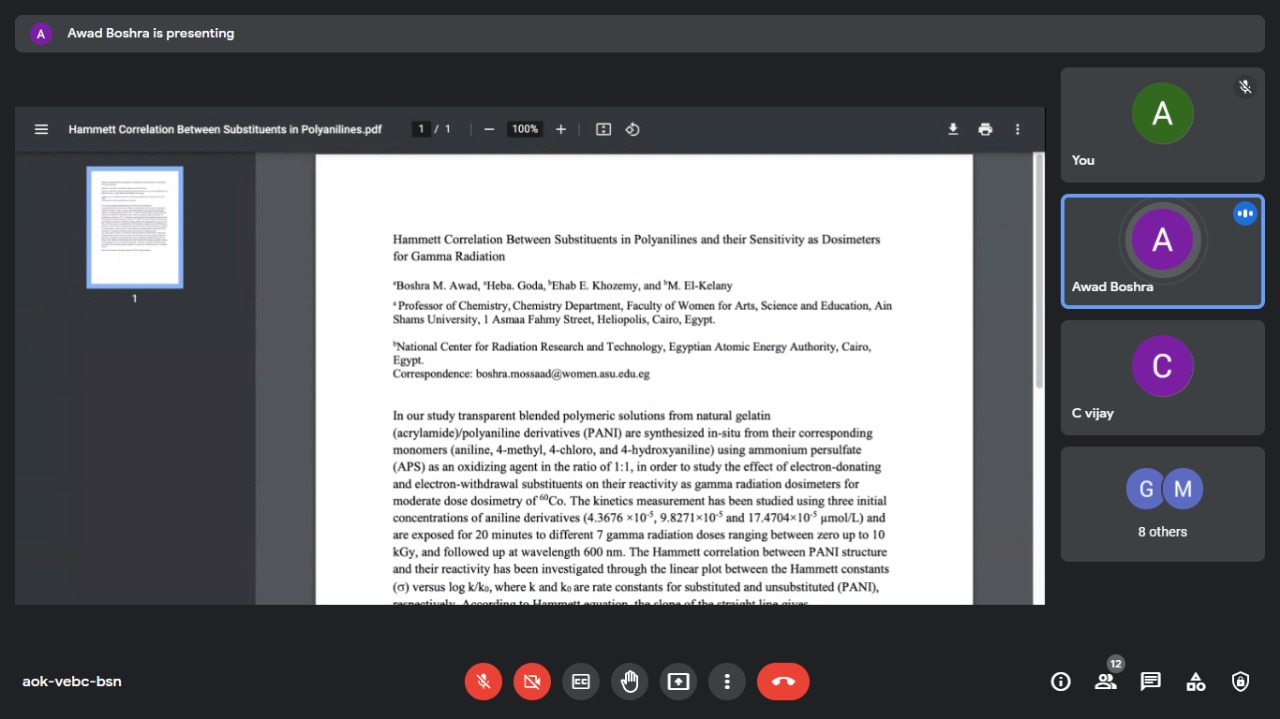Edit the PDF page number field

(422, 129)
